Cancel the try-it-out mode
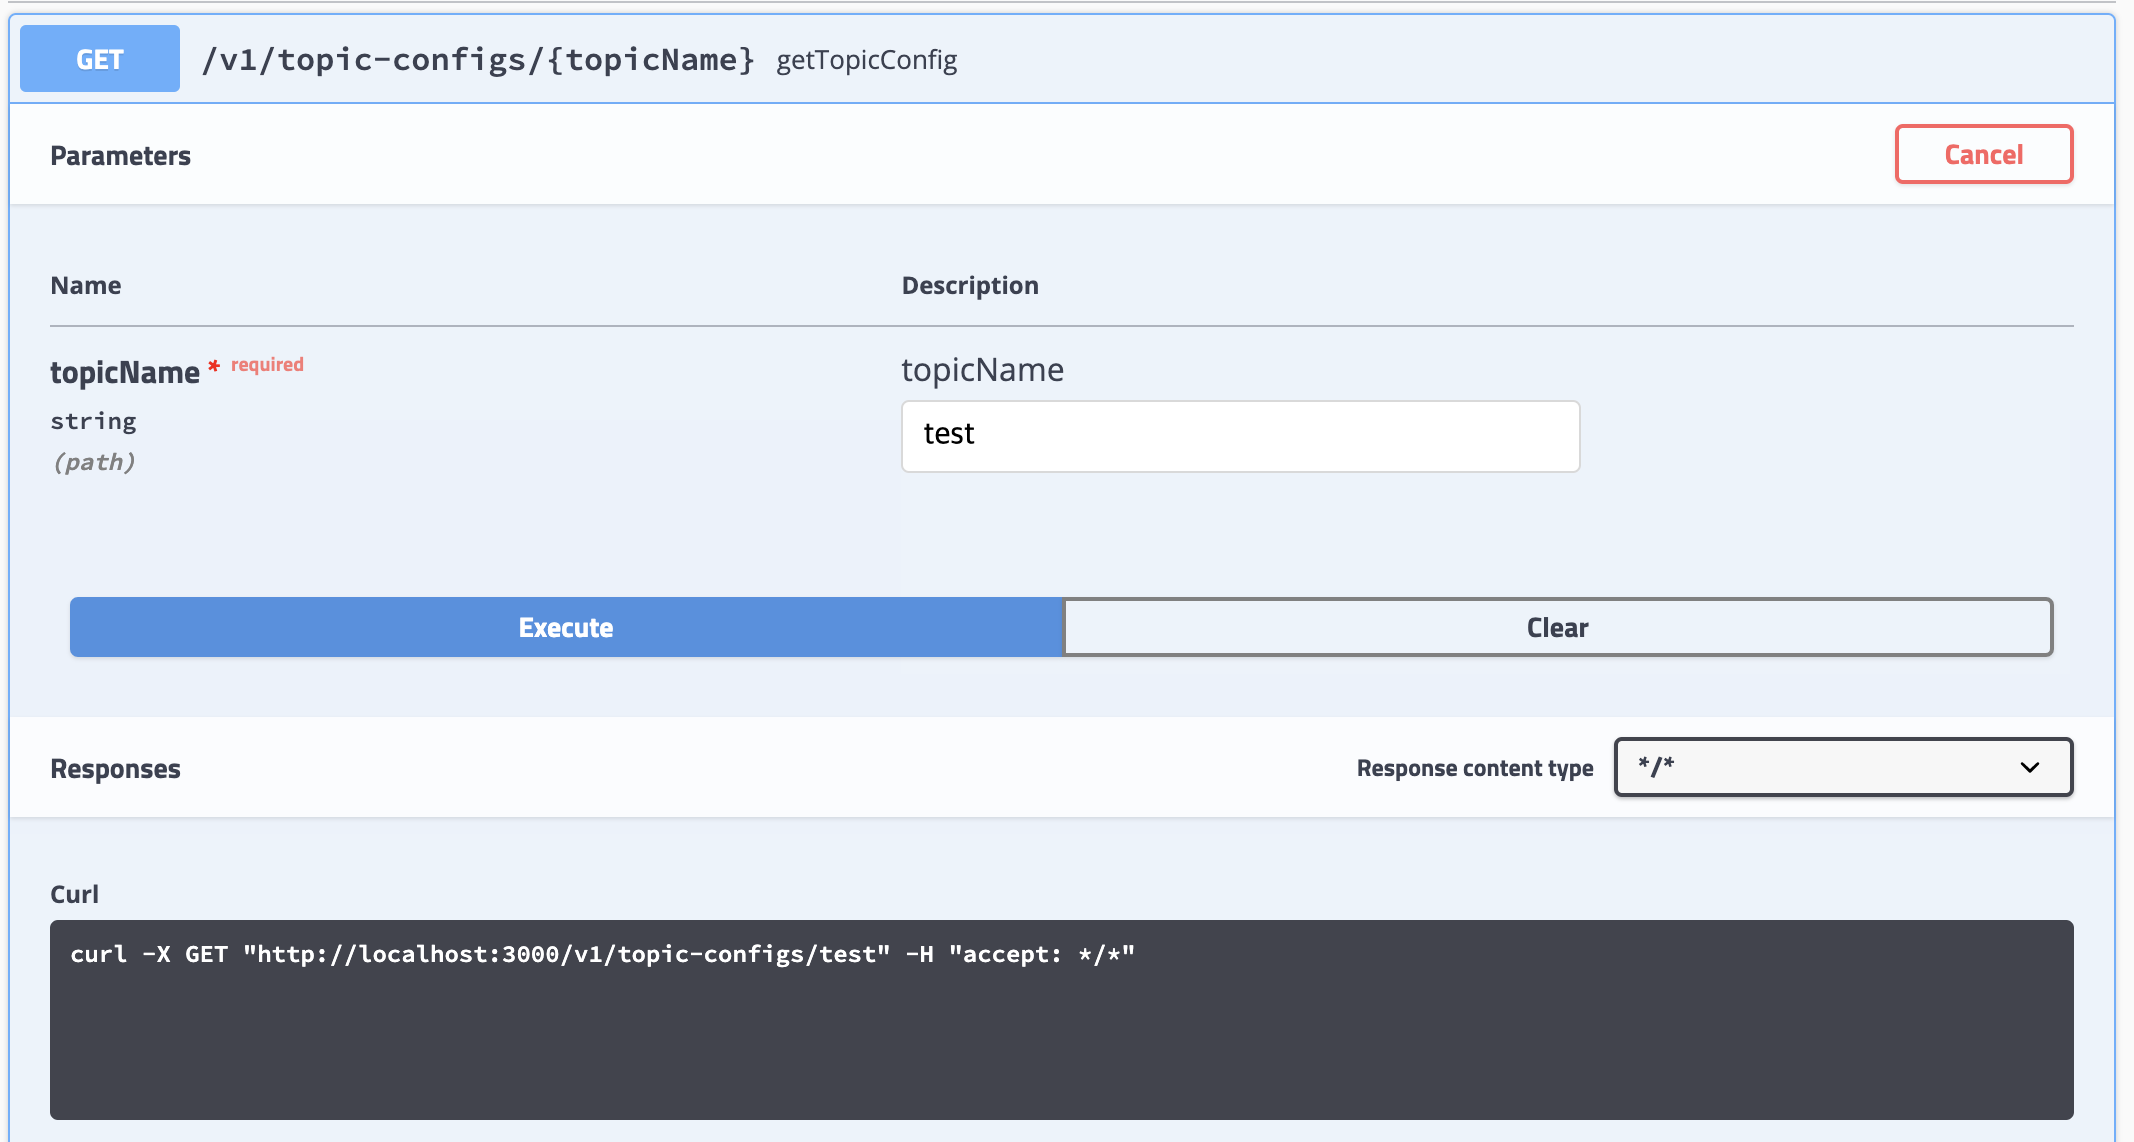Viewport: 2134px width, 1142px height. tap(1984, 154)
